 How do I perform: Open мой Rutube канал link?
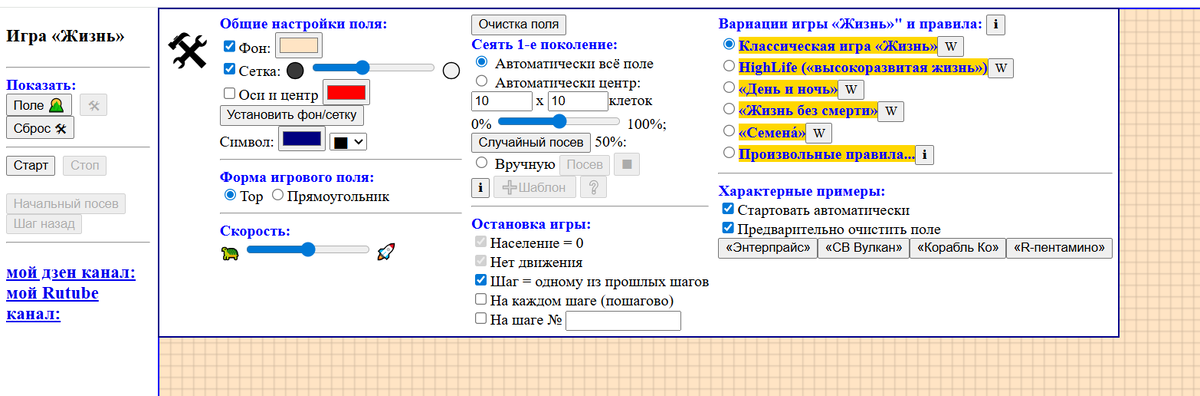(52, 303)
